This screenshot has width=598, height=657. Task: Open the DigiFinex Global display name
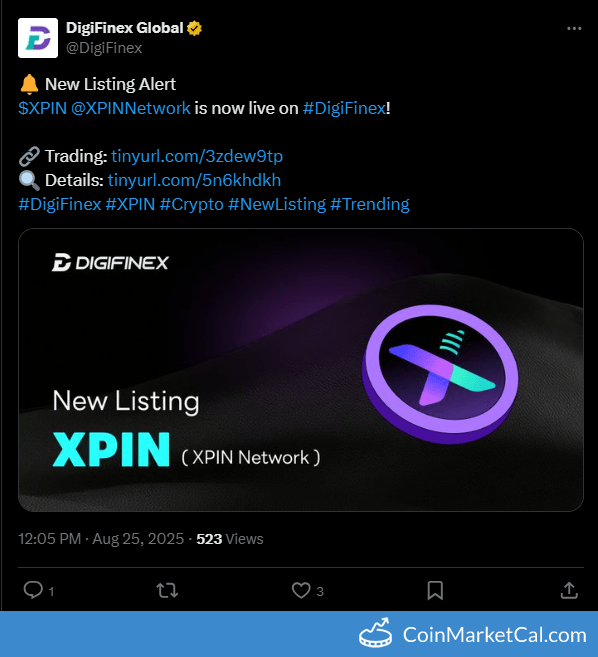click(x=124, y=28)
